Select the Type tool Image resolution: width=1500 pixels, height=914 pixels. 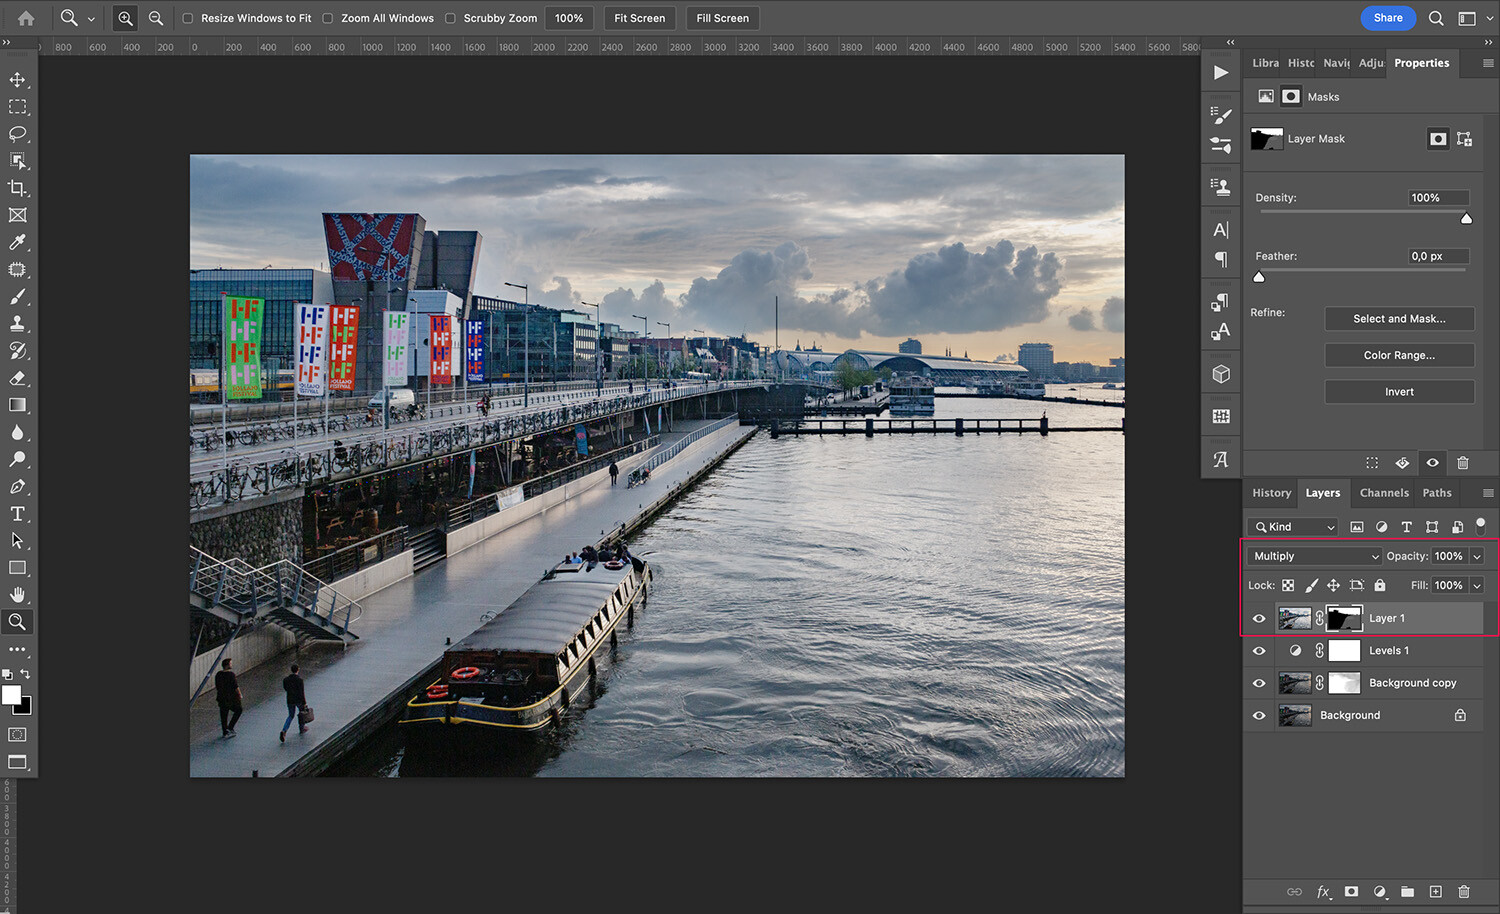tap(18, 514)
